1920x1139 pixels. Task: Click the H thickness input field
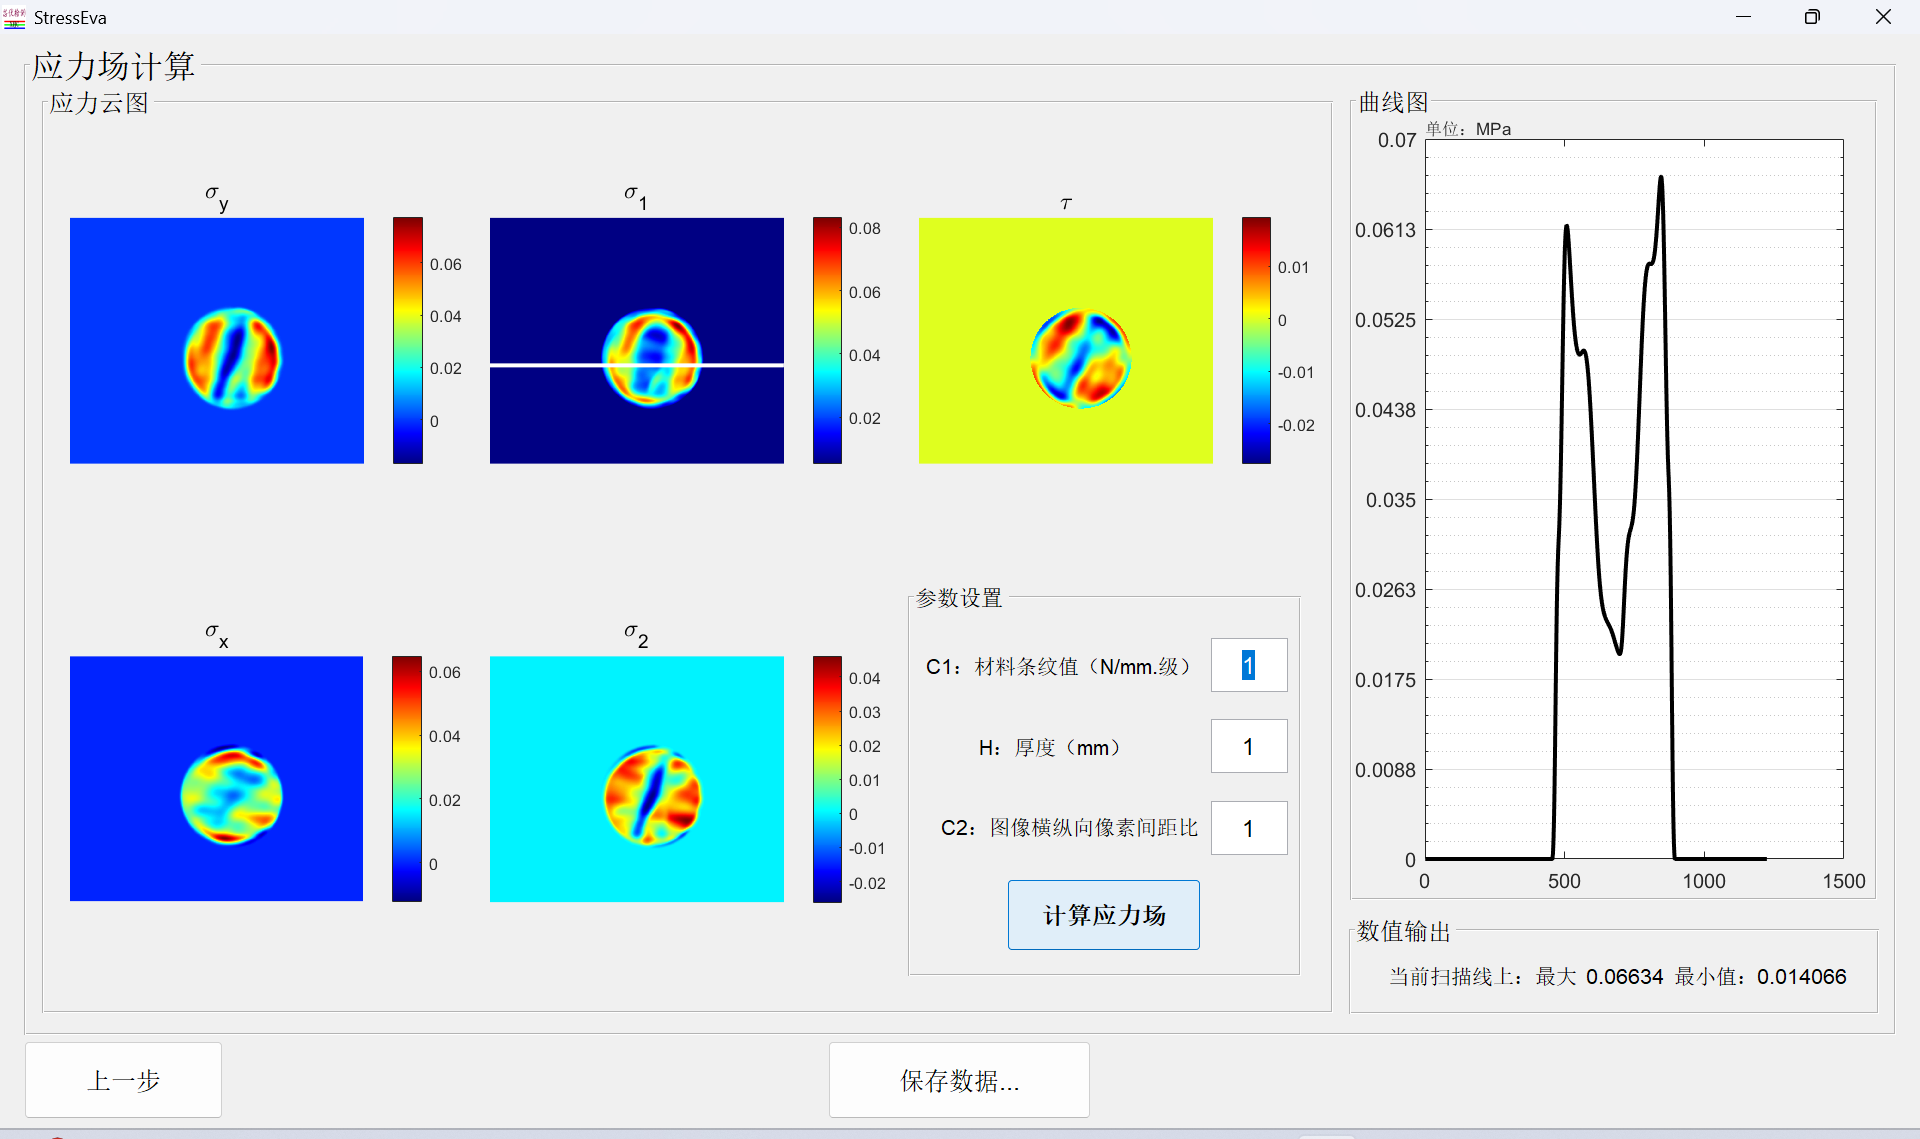pyautogui.click(x=1249, y=747)
